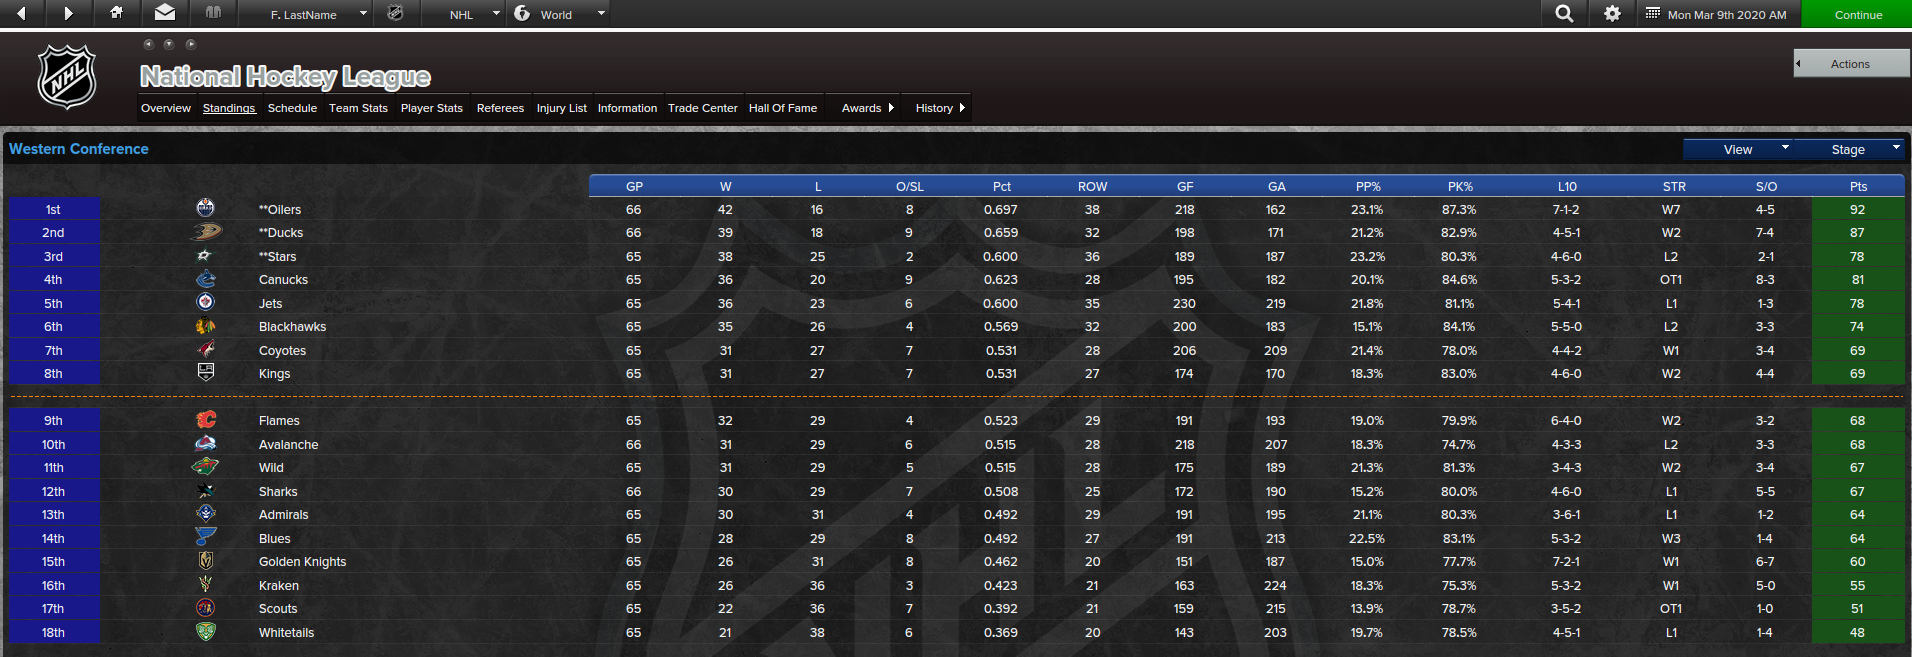Click the Admirals team logo
This screenshot has width=1912, height=657.
pyautogui.click(x=205, y=513)
